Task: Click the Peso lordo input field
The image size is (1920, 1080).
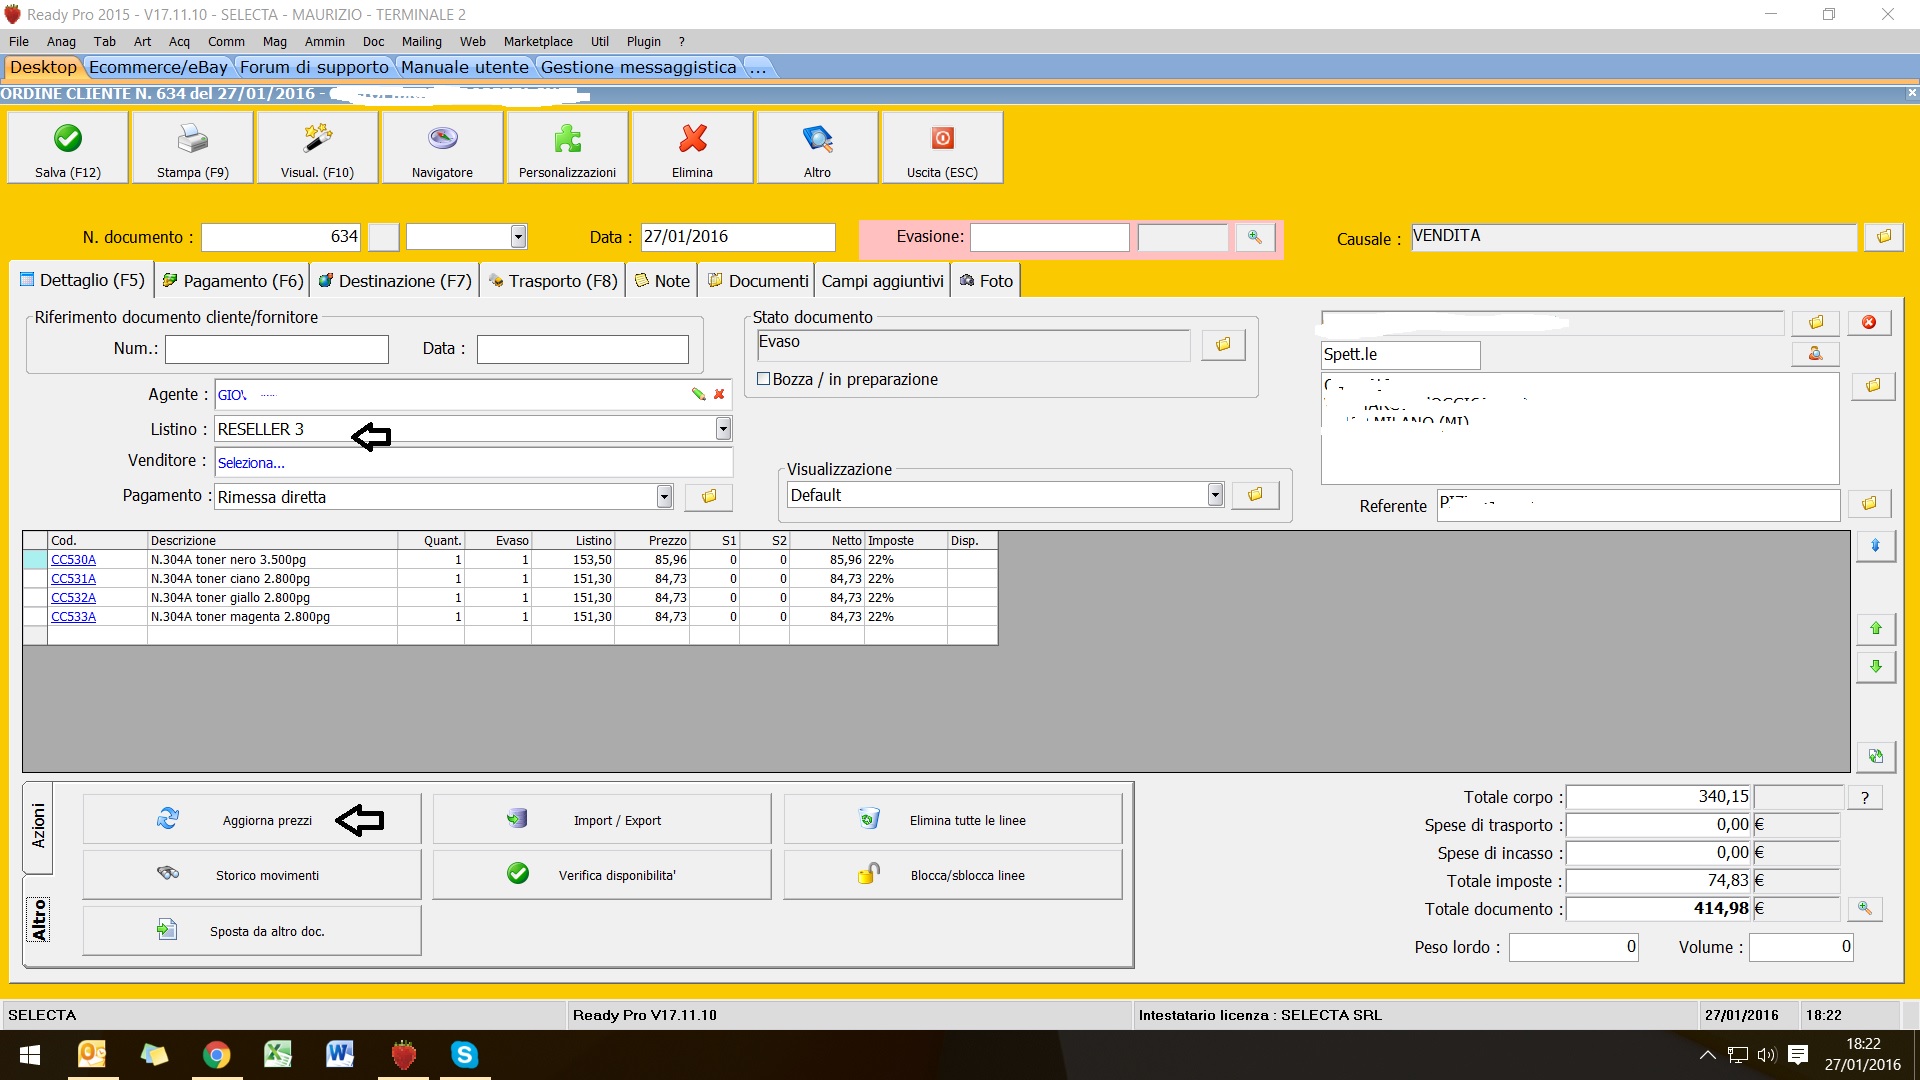Action: point(1573,947)
